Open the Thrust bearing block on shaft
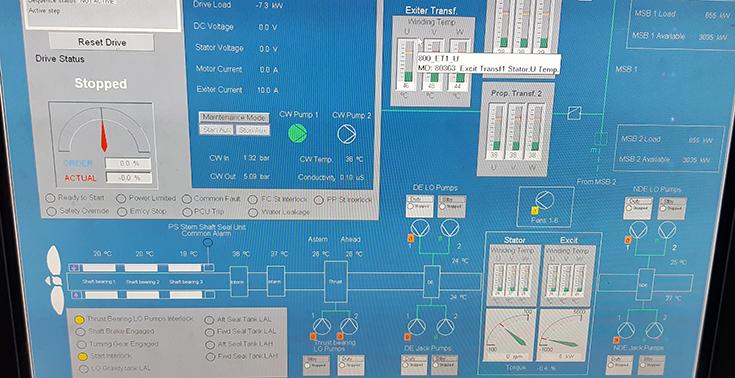This screenshot has width=735, height=378. pyautogui.click(x=336, y=281)
